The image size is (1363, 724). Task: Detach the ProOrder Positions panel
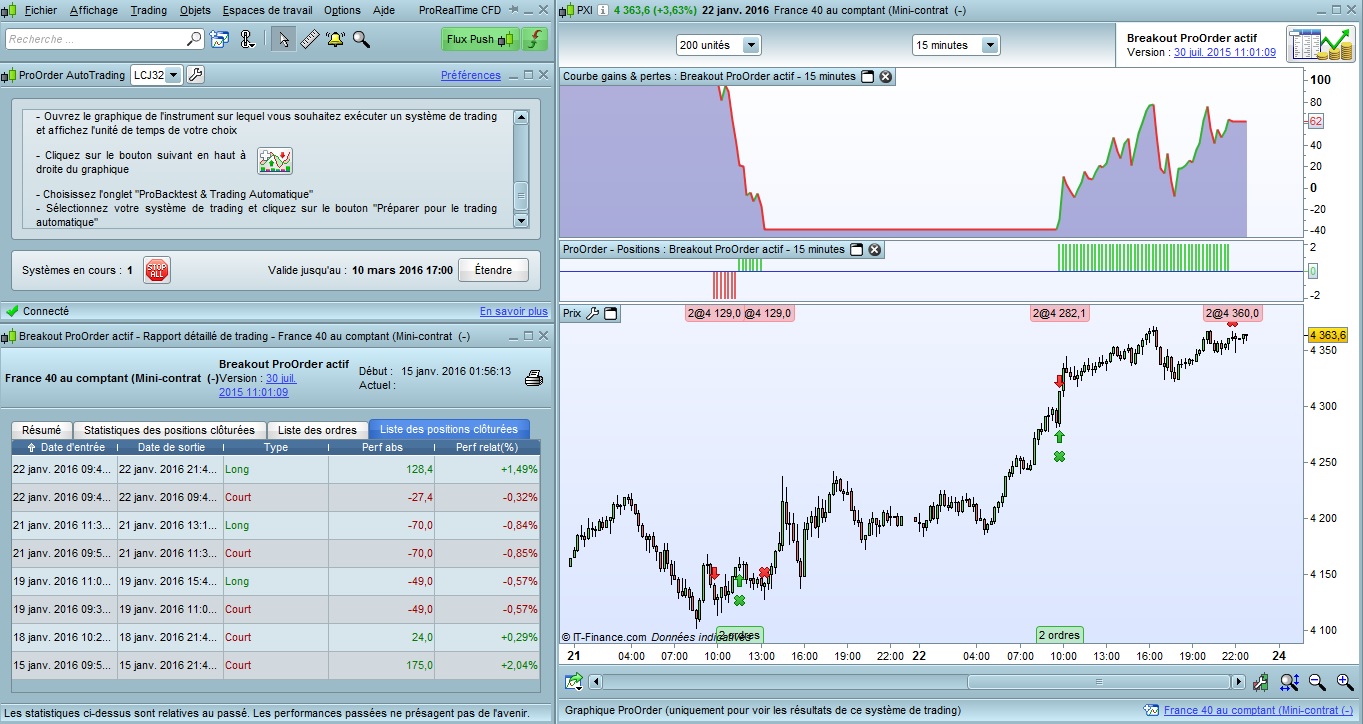(x=857, y=249)
